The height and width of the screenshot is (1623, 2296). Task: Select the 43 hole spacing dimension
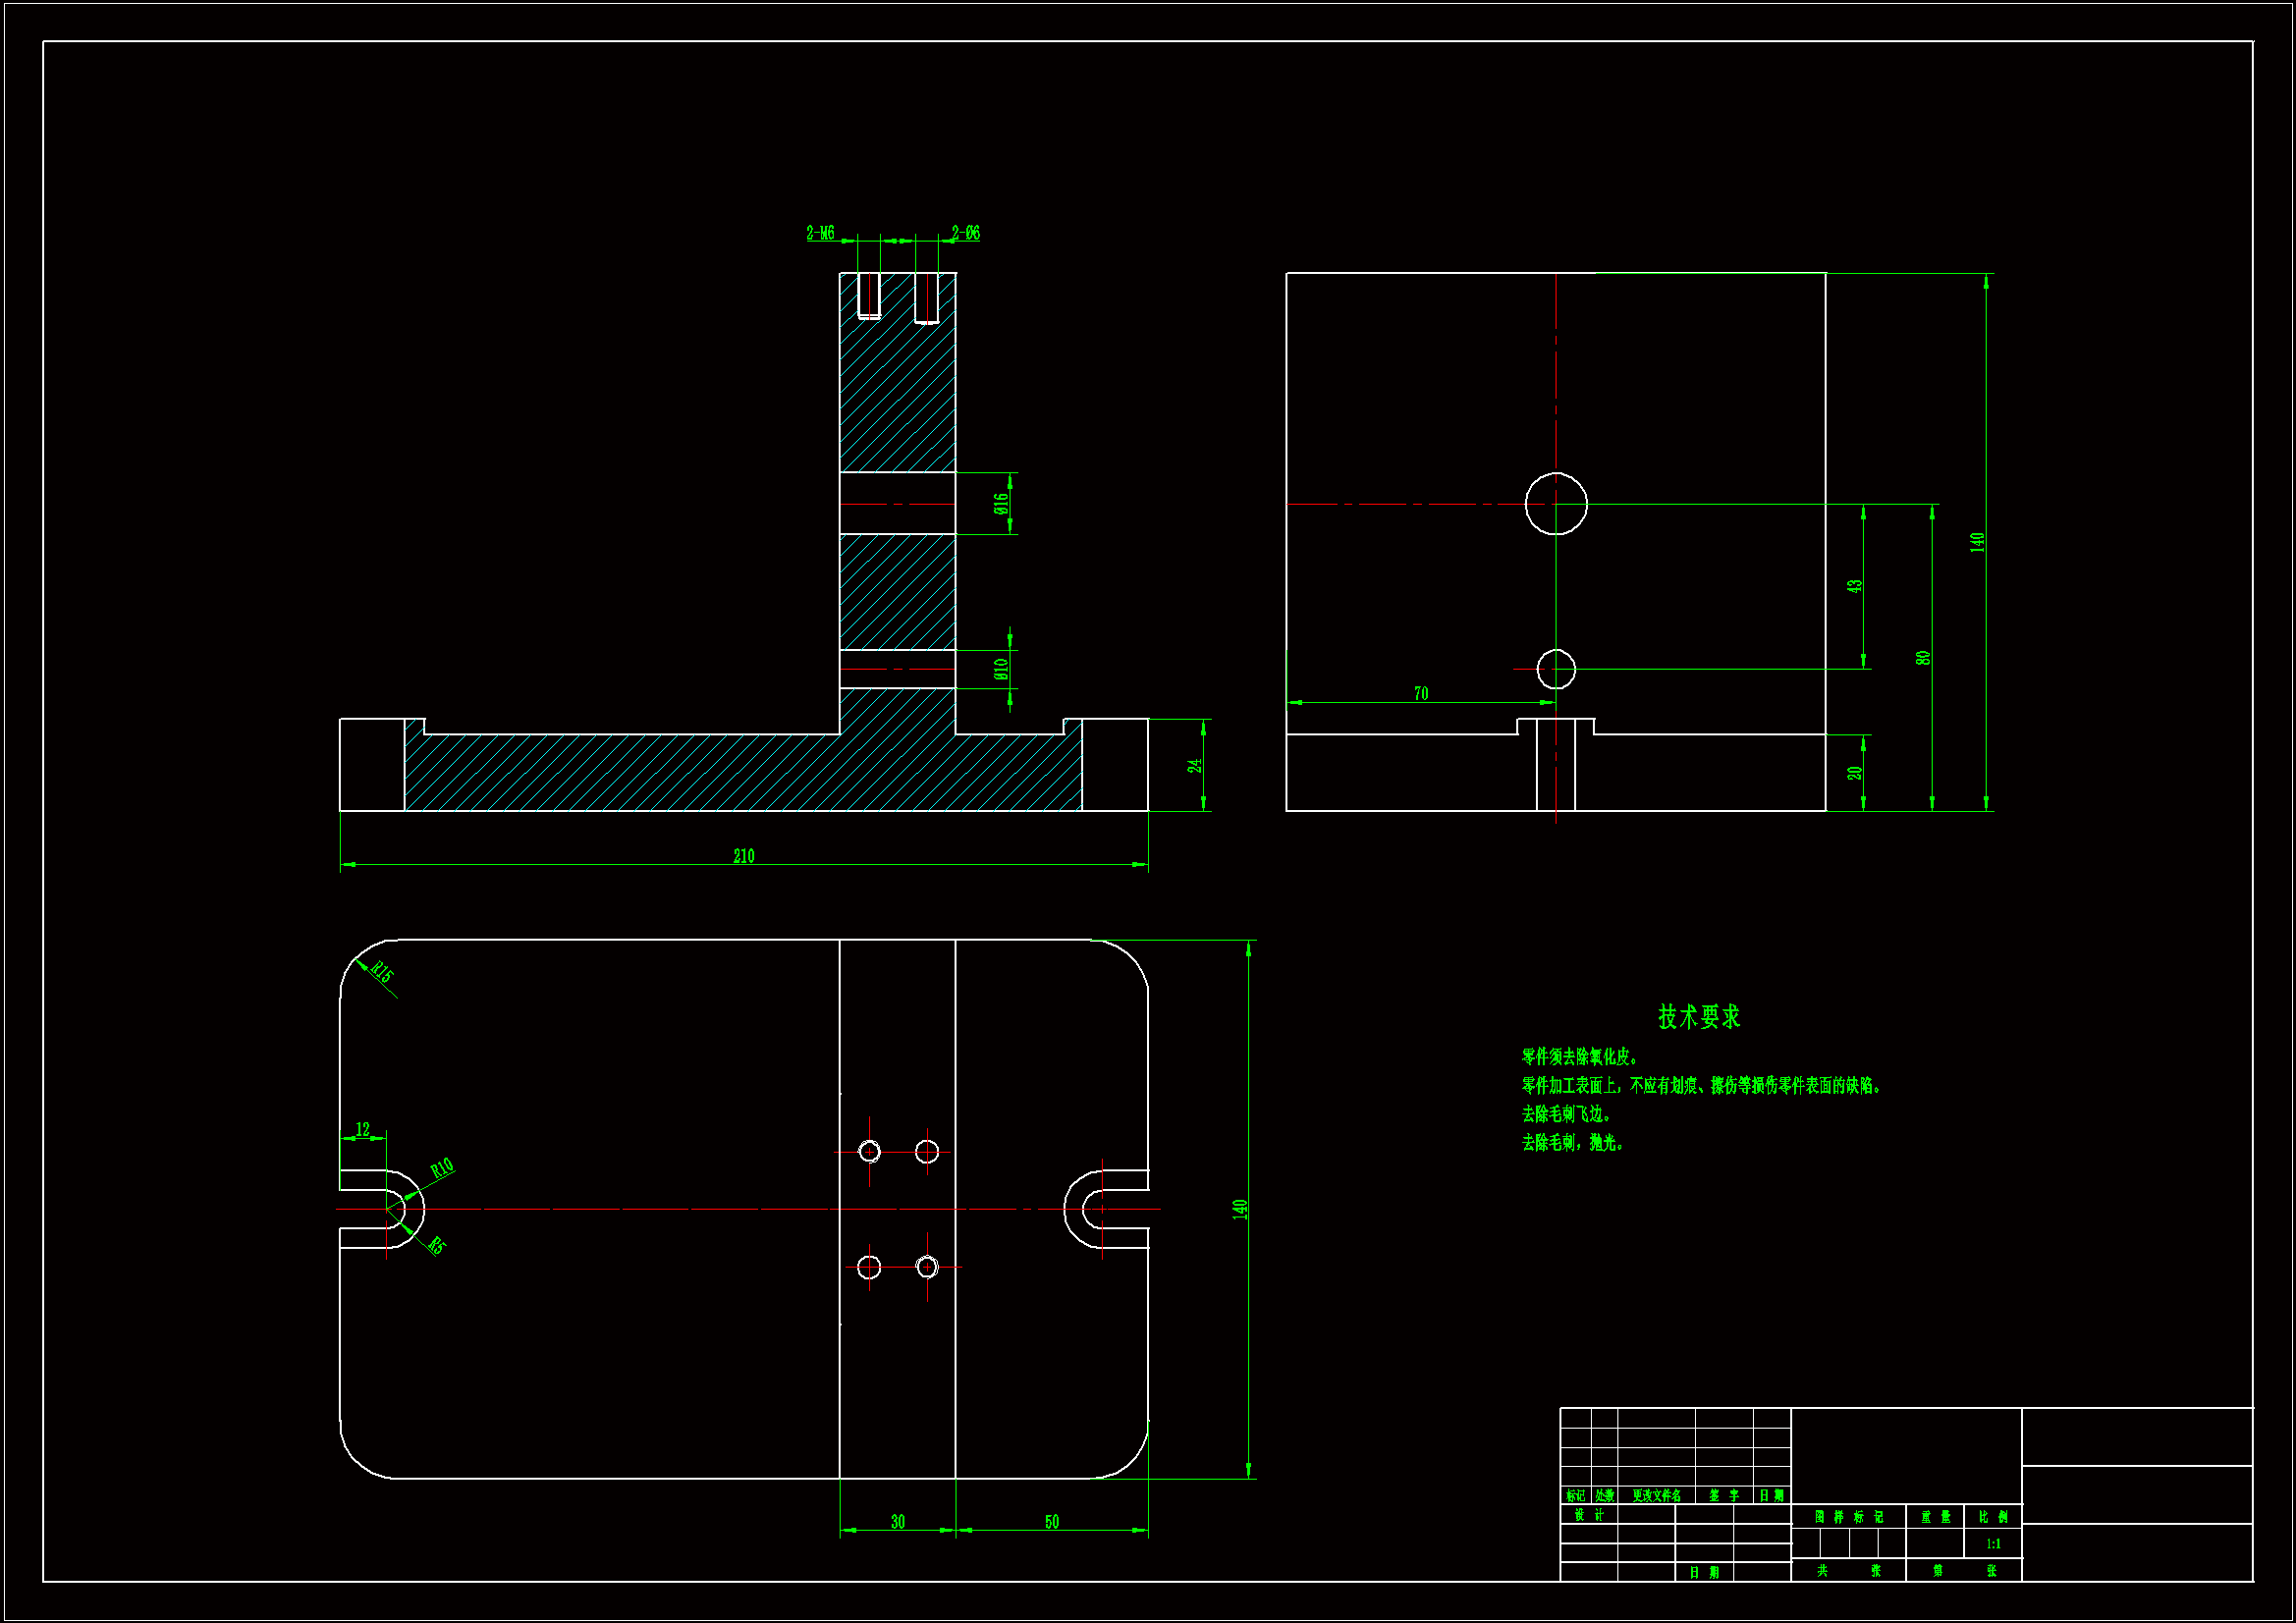[x=1855, y=586]
